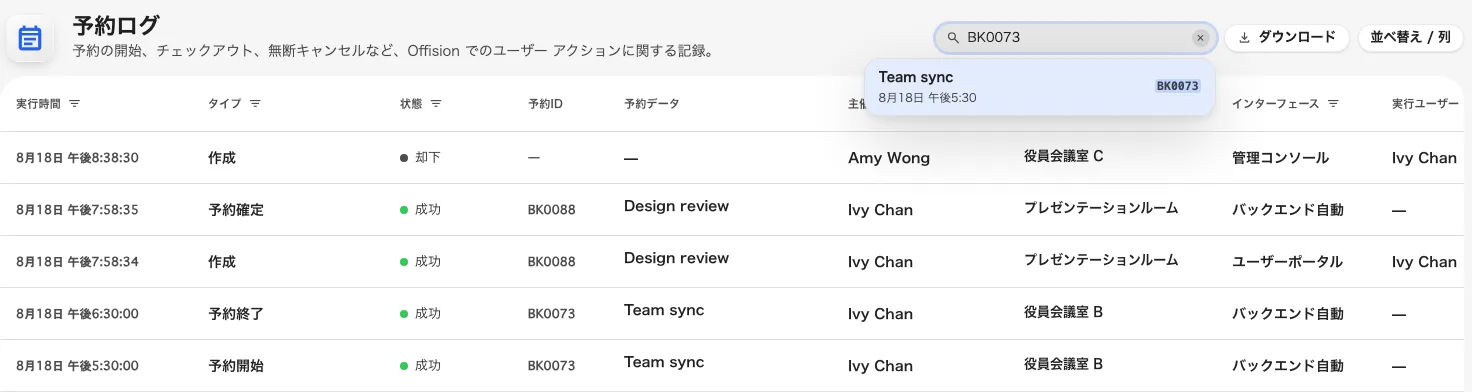Clear the BK0073 search field
Image resolution: width=1472 pixels, height=392 pixels.
coord(1200,38)
